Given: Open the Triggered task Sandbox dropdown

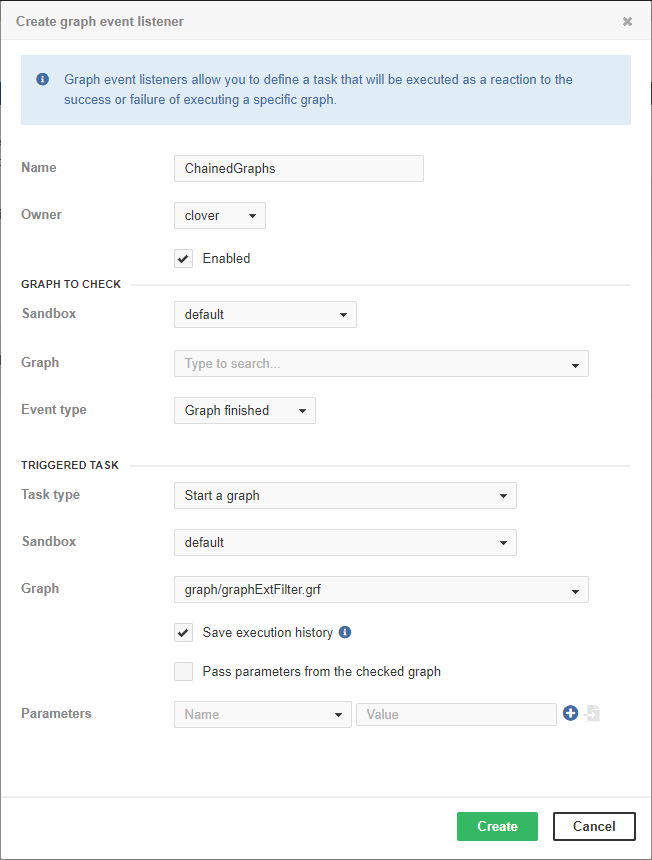Looking at the screenshot, I should [x=345, y=543].
